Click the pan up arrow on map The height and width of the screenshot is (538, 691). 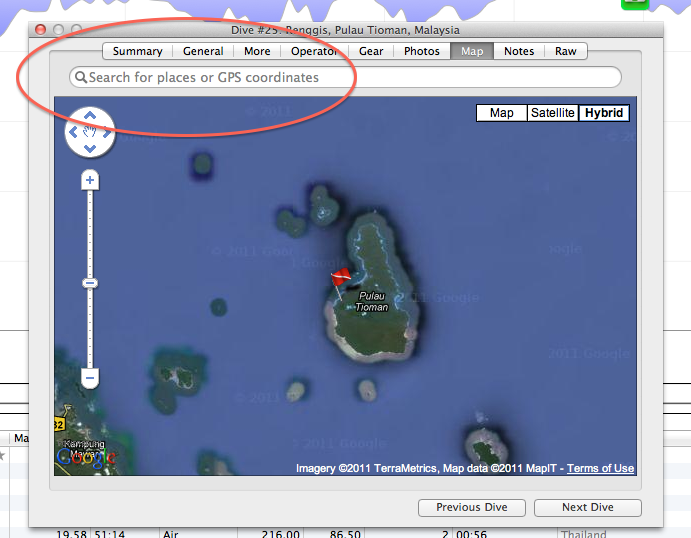[90, 115]
